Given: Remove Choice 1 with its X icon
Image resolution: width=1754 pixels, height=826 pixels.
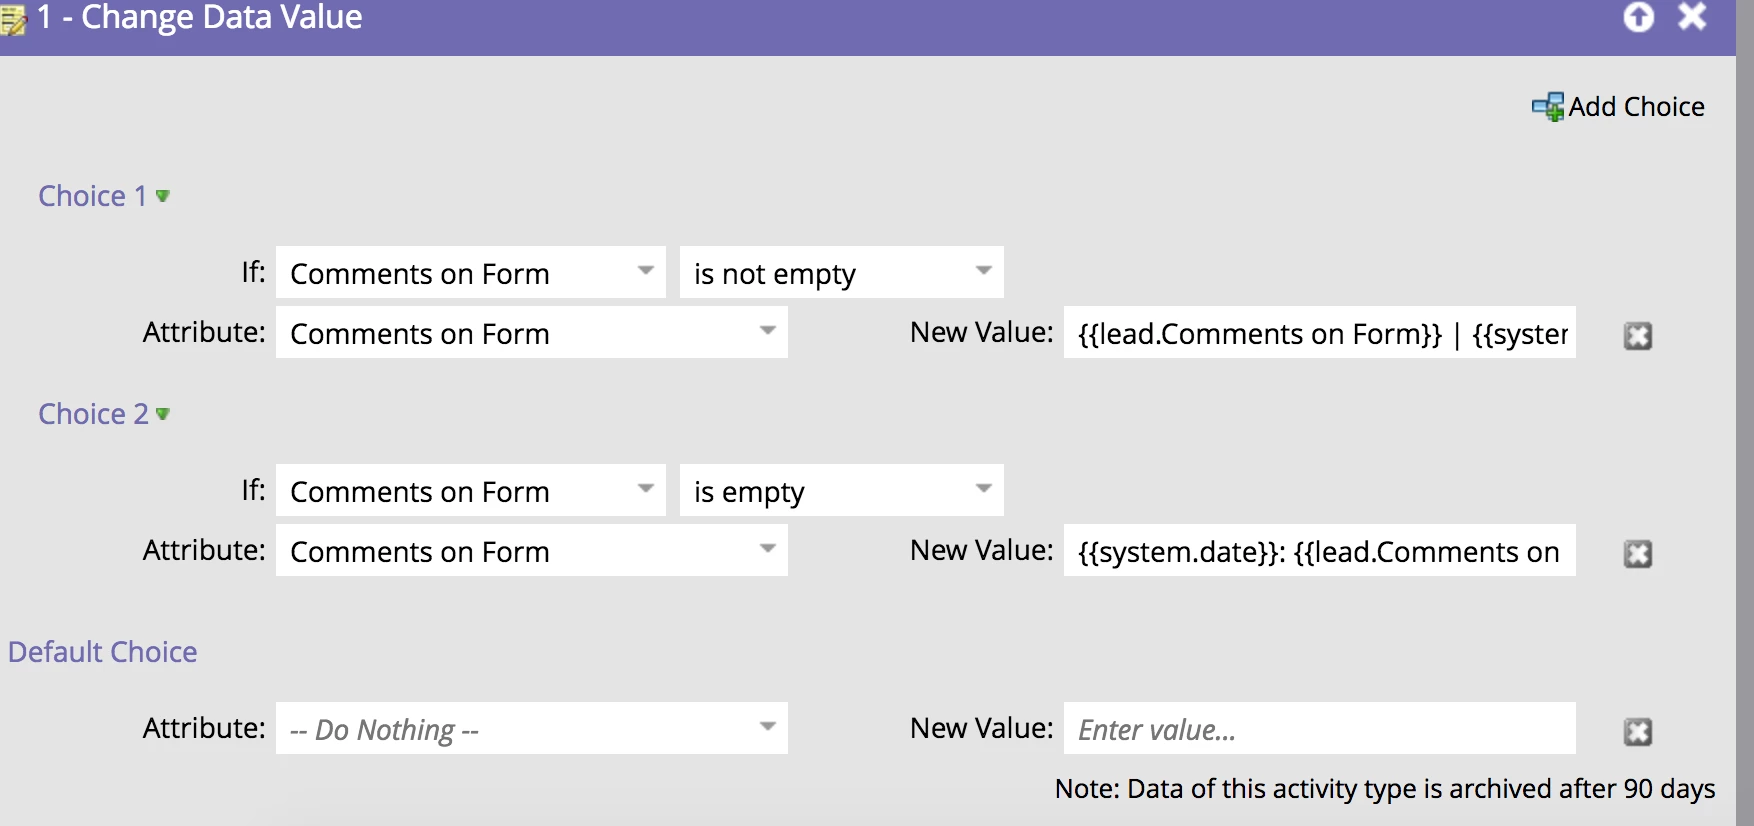Looking at the screenshot, I should click(1638, 336).
